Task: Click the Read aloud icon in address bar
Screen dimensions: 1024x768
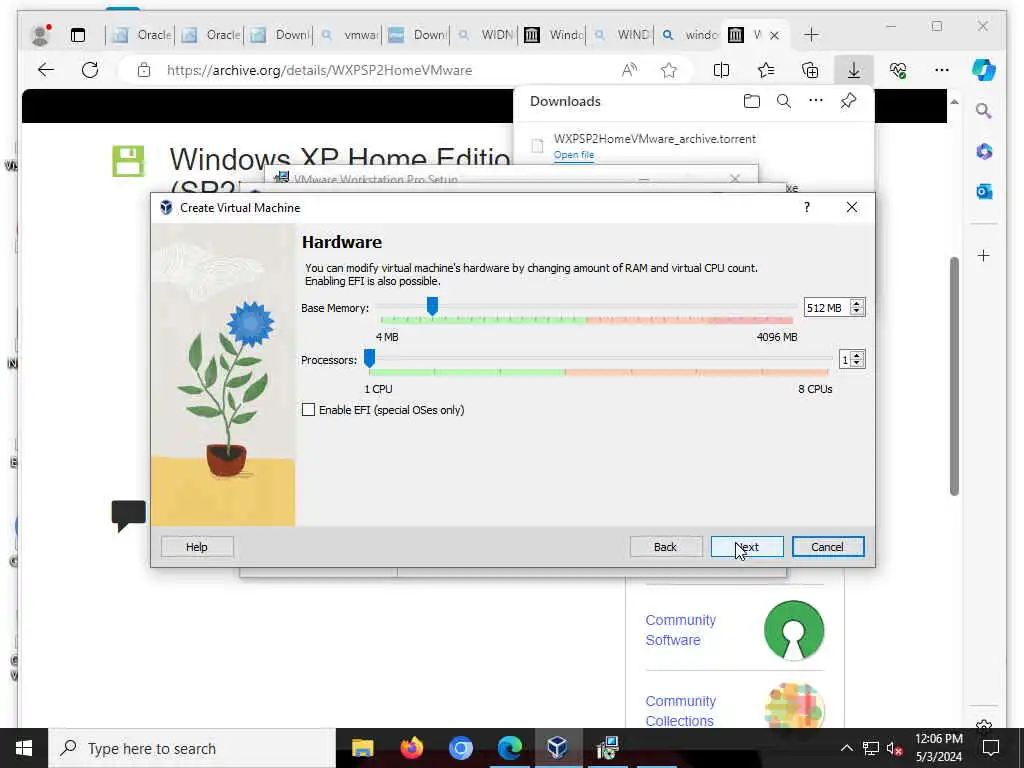Action: pos(629,70)
